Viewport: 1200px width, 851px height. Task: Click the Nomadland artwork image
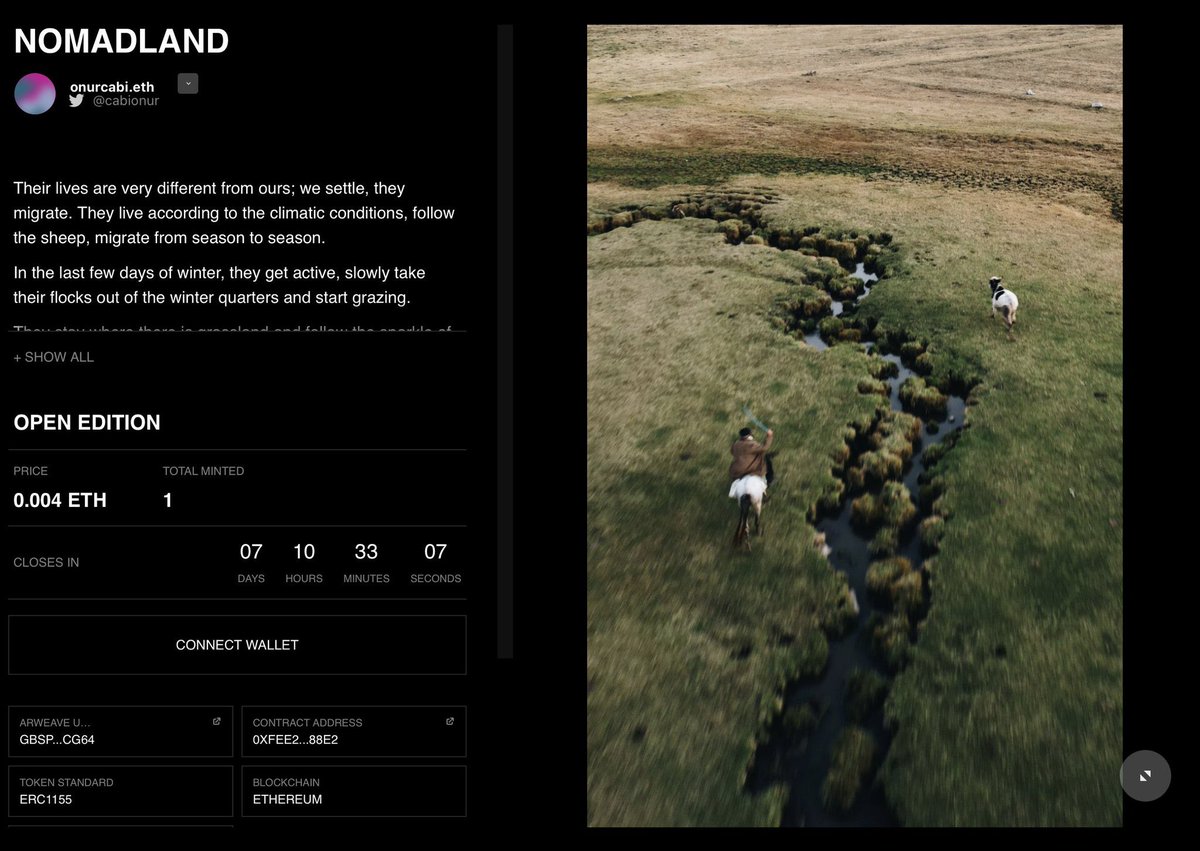tap(855, 426)
